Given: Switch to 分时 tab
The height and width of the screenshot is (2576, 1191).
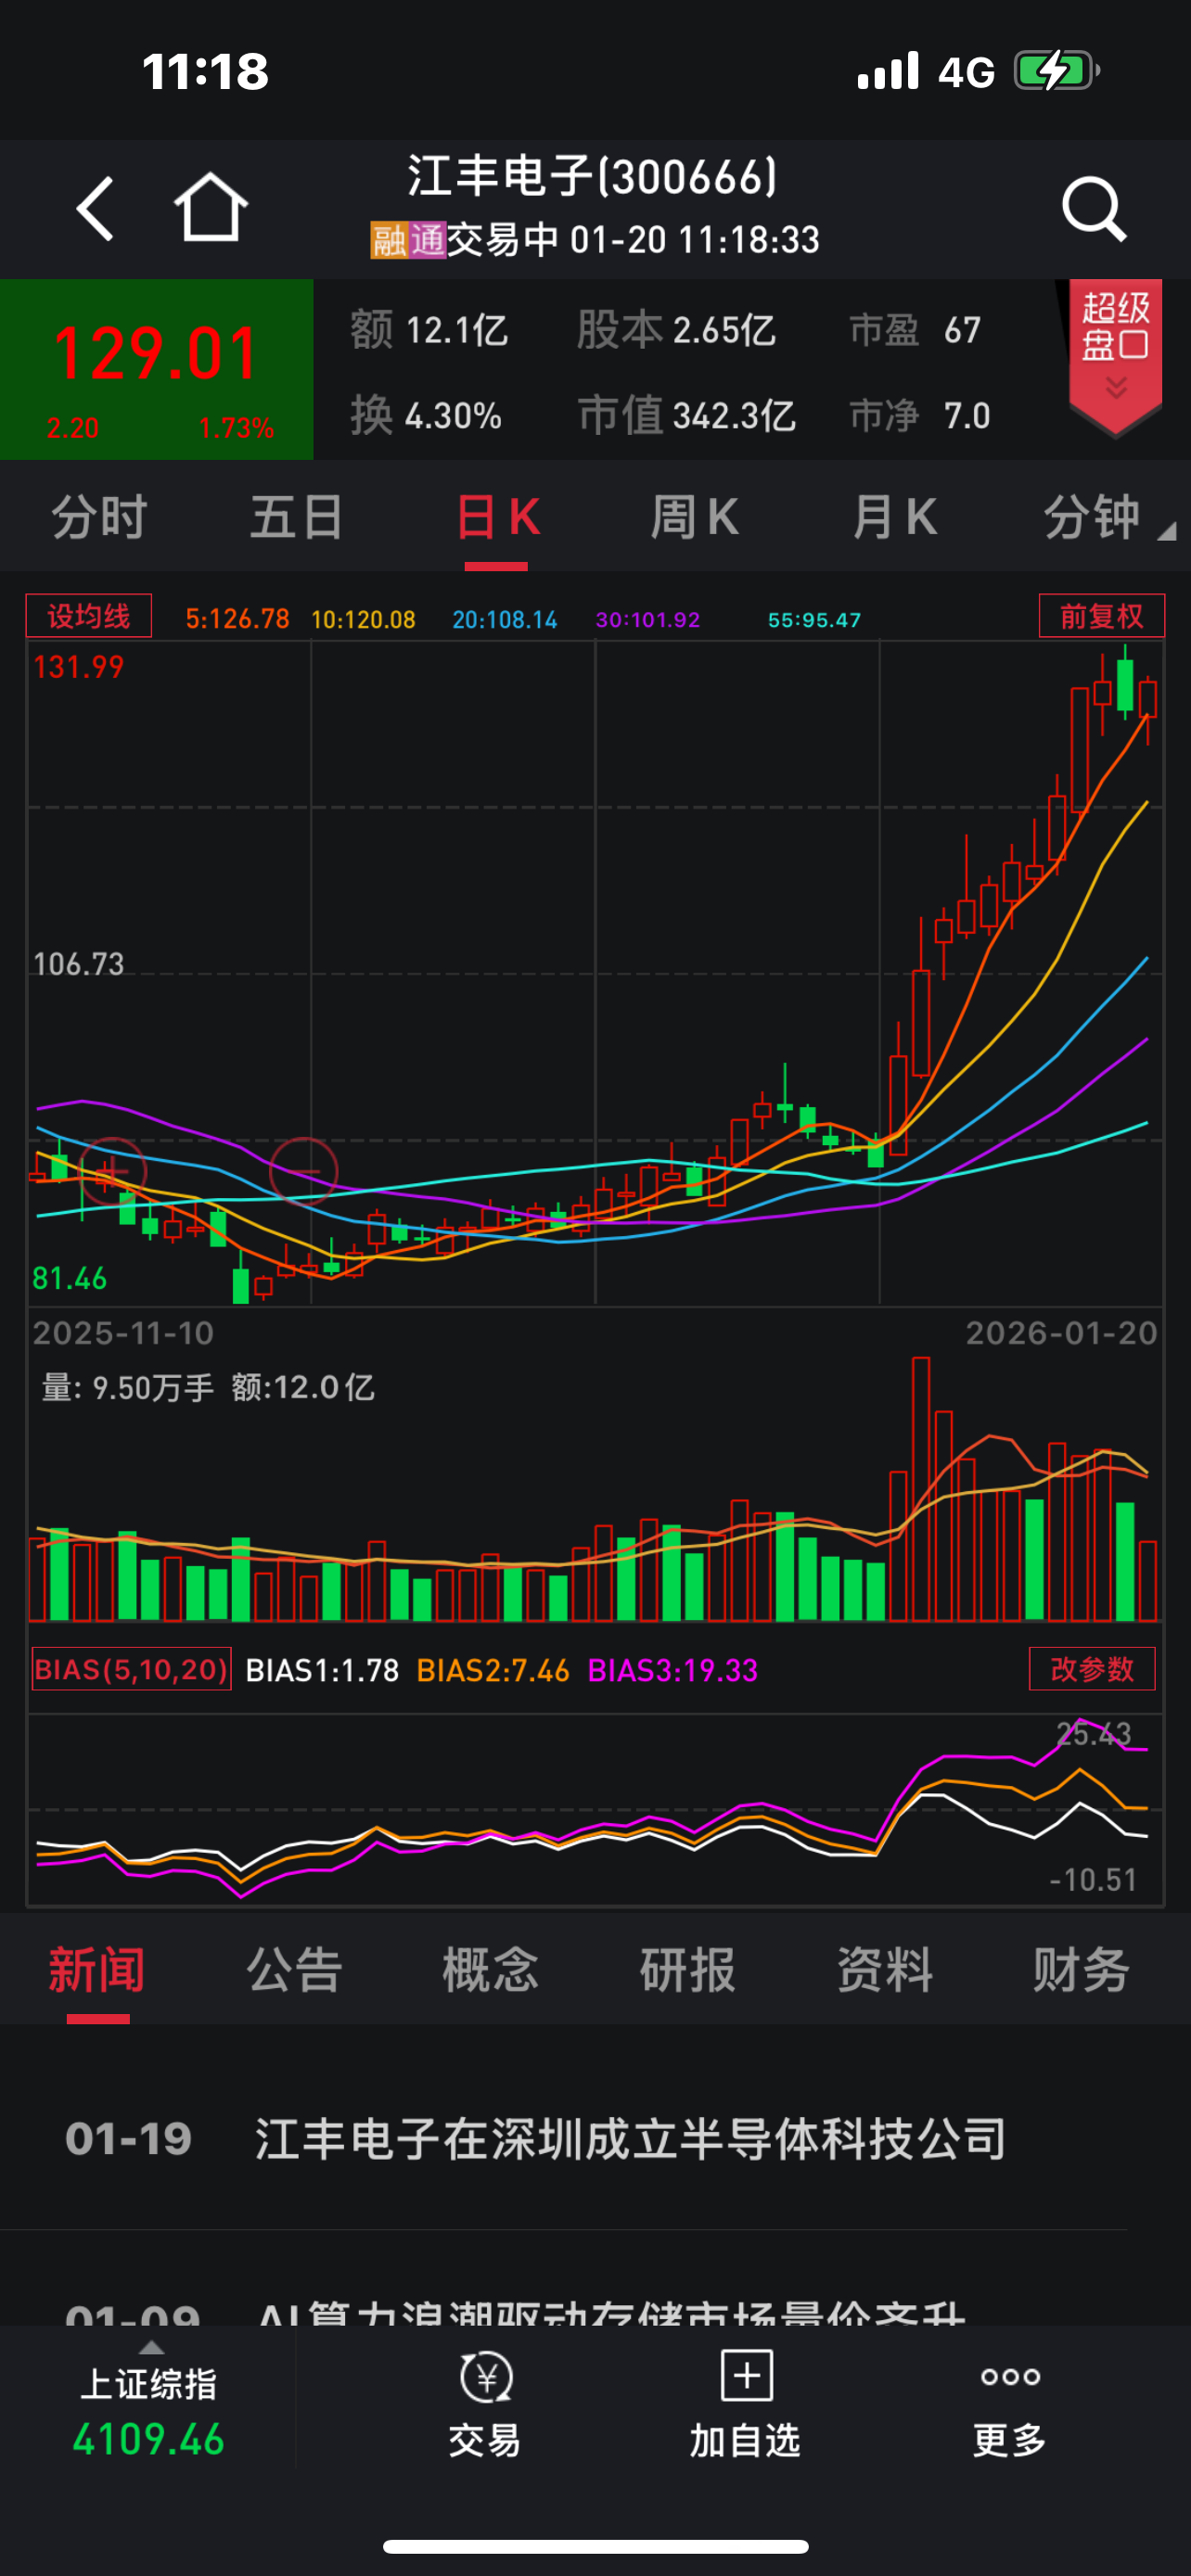Looking at the screenshot, I should [99, 517].
